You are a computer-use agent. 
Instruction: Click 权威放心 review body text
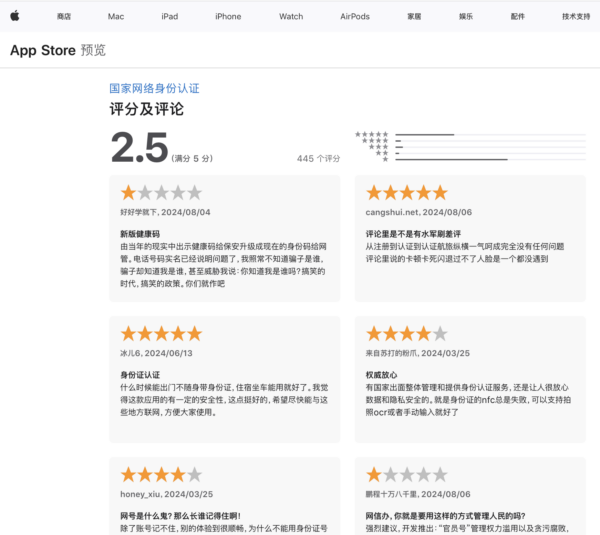click(x=468, y=400)
